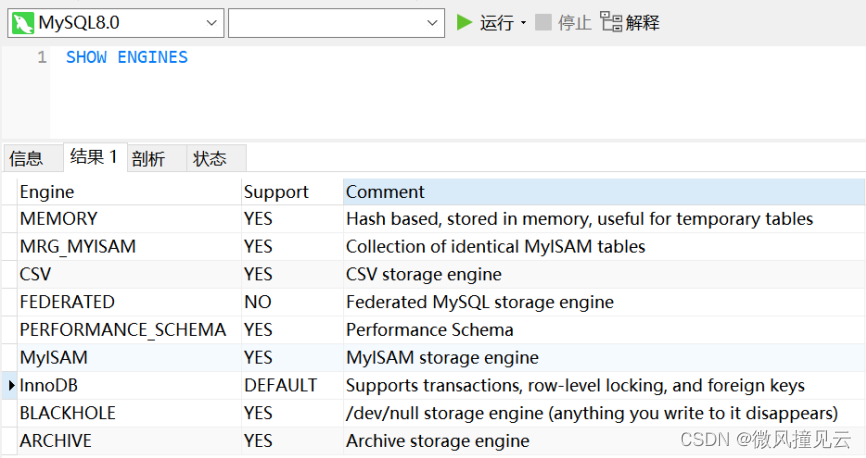Click the gray Stop square icon
866x458 pixels.
543,23
